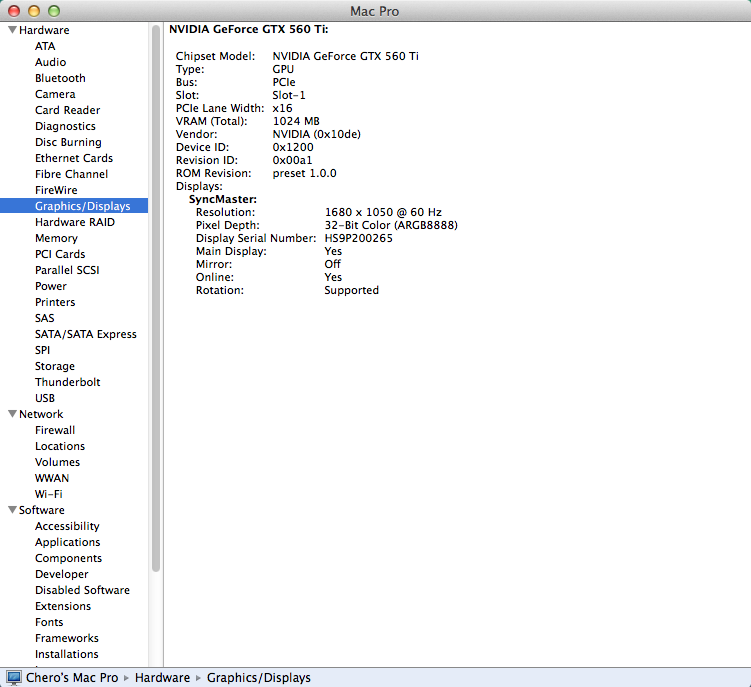Open Applications under Software
The width and height of the screenshot is (751, 687).
[x=68, y=542]
